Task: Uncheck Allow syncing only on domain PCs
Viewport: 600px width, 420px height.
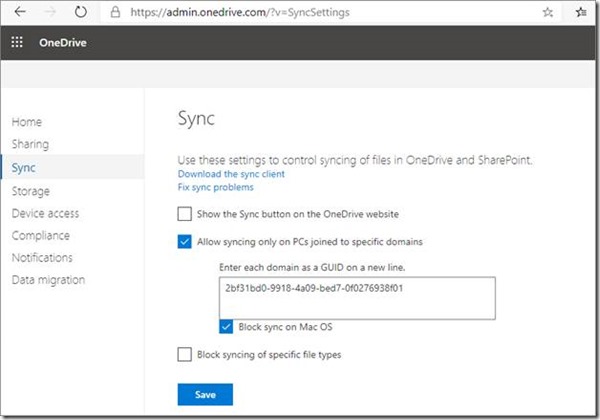Action: point(184,241)
